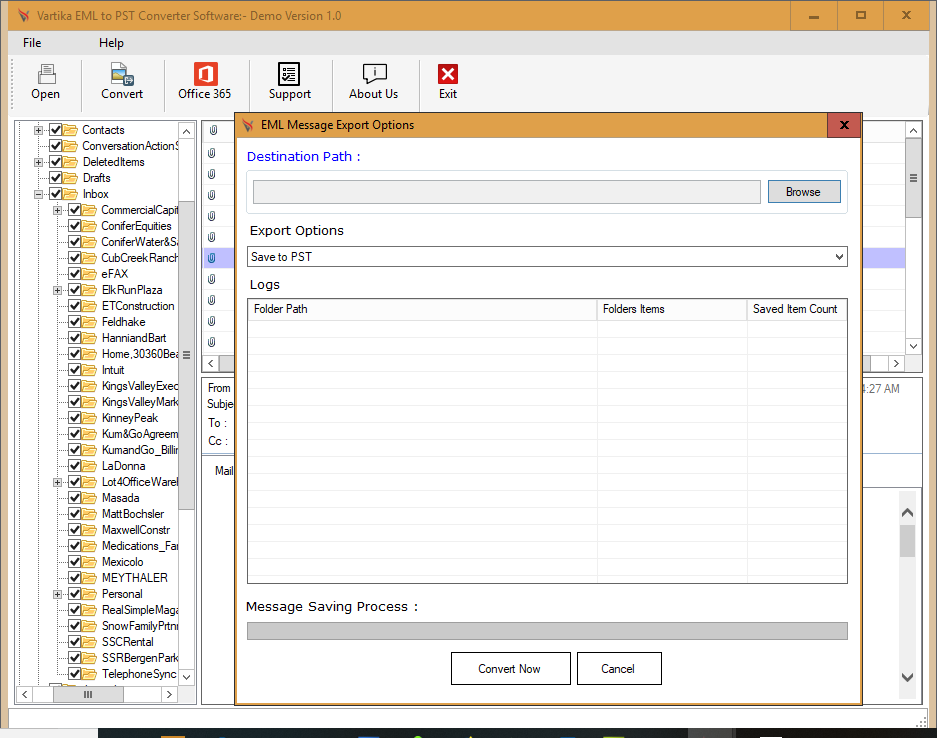
Task: Expand the ElkRunPlaza folder node
Action: pyautogui.click(x=57, y=290)
